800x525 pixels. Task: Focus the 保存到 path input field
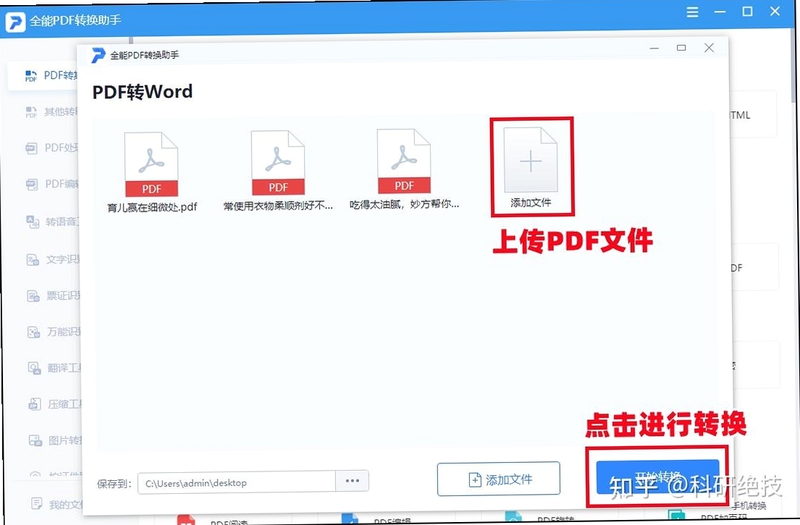click(236, 482)
